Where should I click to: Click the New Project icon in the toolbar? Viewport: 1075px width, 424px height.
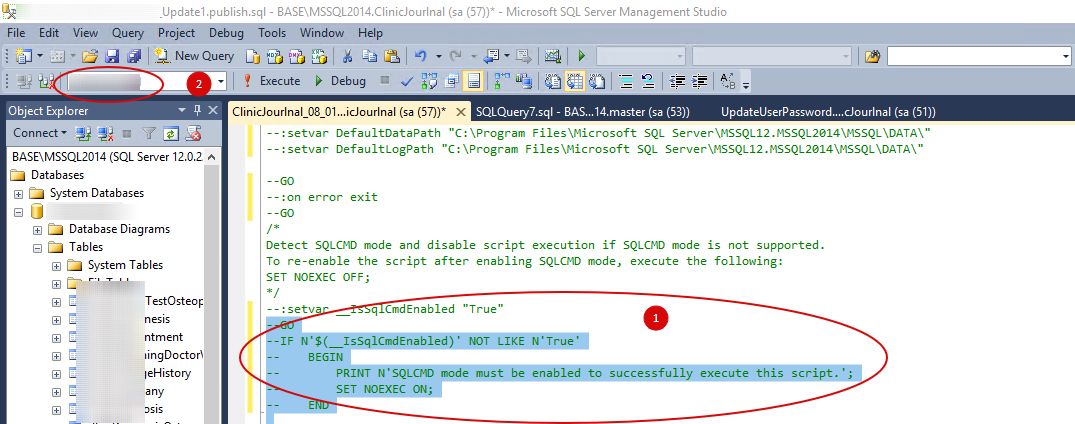[x=23, y=56]
